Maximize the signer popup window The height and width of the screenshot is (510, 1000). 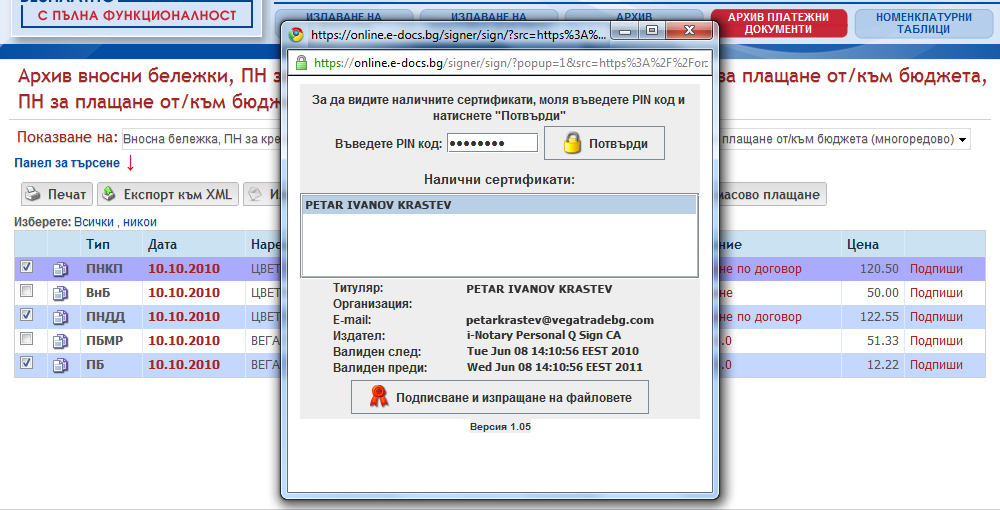[x=651, y=30]
